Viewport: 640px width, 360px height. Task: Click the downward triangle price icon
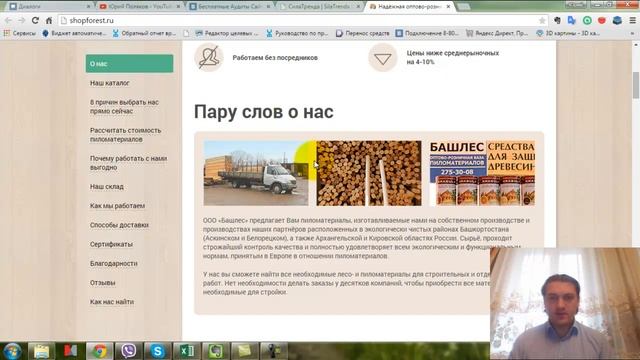[382, 58]
